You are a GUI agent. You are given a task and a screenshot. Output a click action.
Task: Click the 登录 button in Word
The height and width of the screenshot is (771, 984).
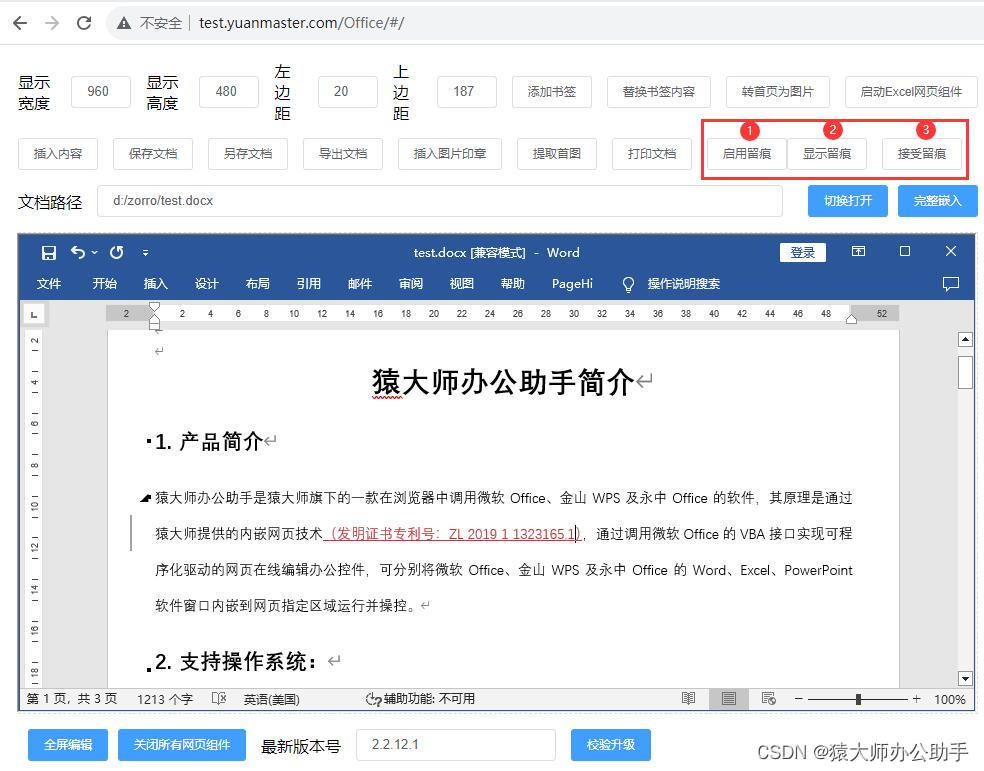point(803,252)
